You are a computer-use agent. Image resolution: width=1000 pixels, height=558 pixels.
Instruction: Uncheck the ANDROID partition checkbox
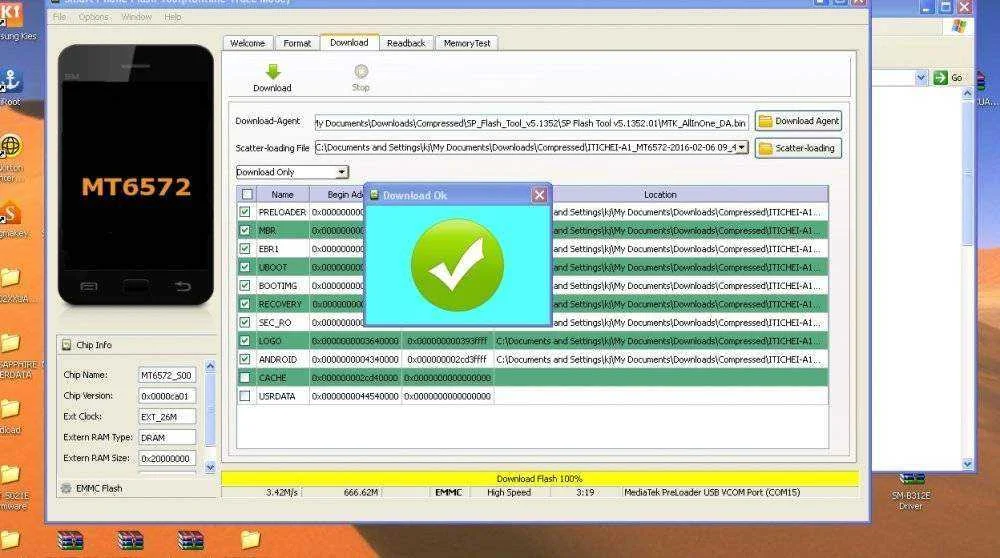(245, 360)
